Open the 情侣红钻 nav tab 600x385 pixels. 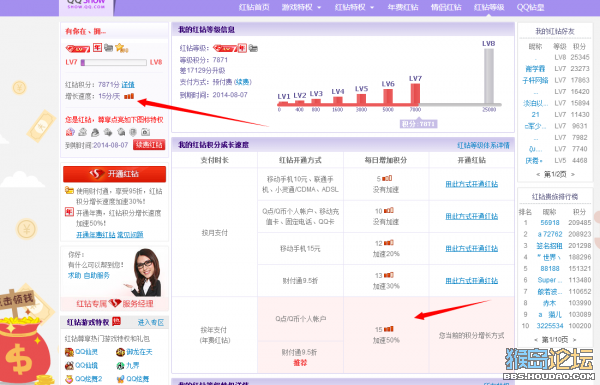[446, 7]
